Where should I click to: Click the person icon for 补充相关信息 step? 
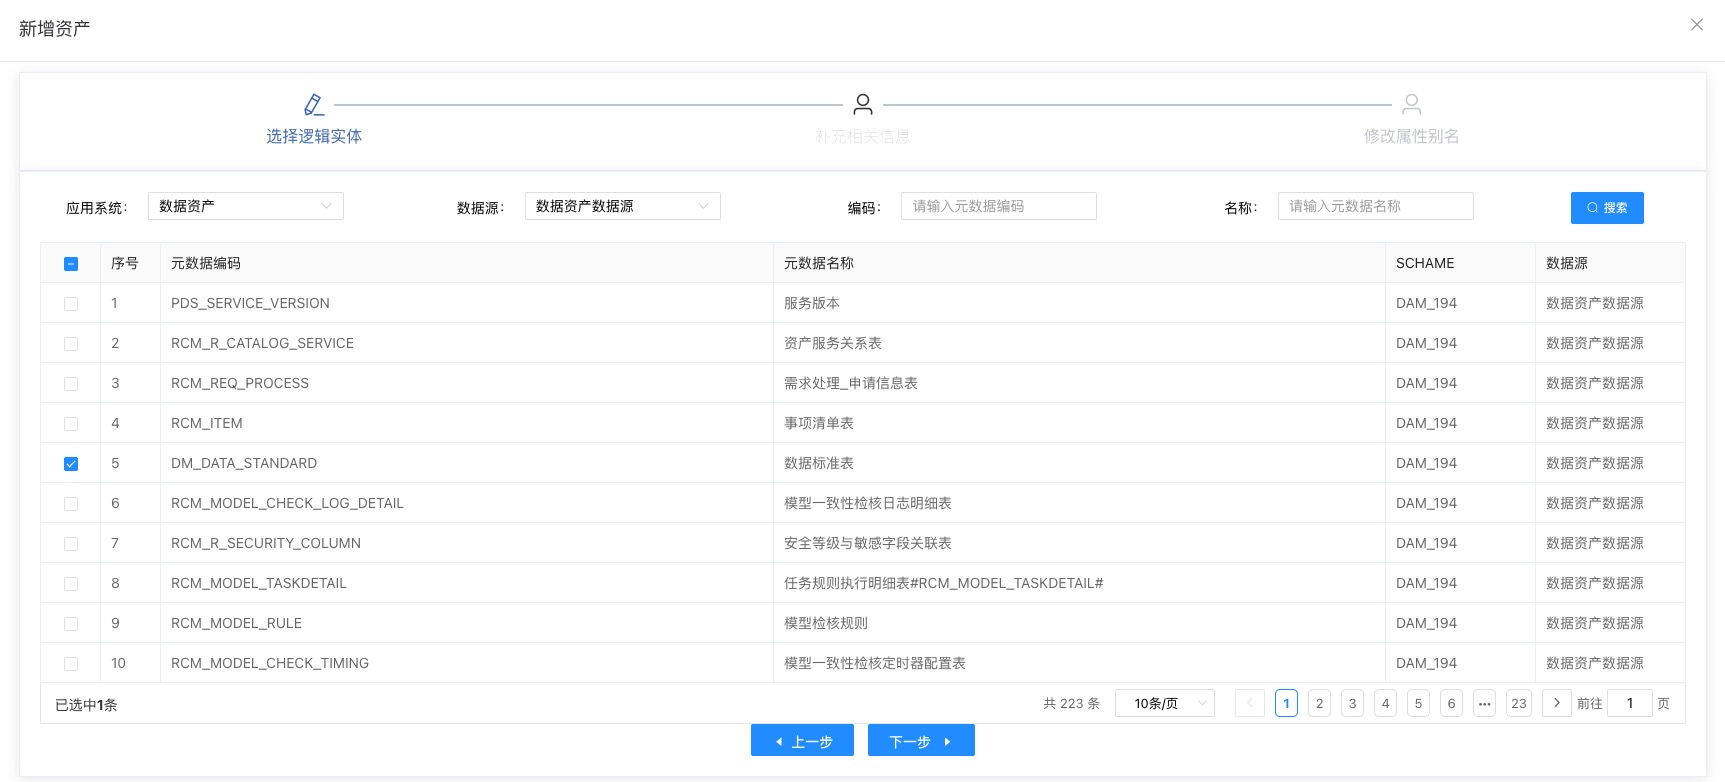(x=863, y=104)
